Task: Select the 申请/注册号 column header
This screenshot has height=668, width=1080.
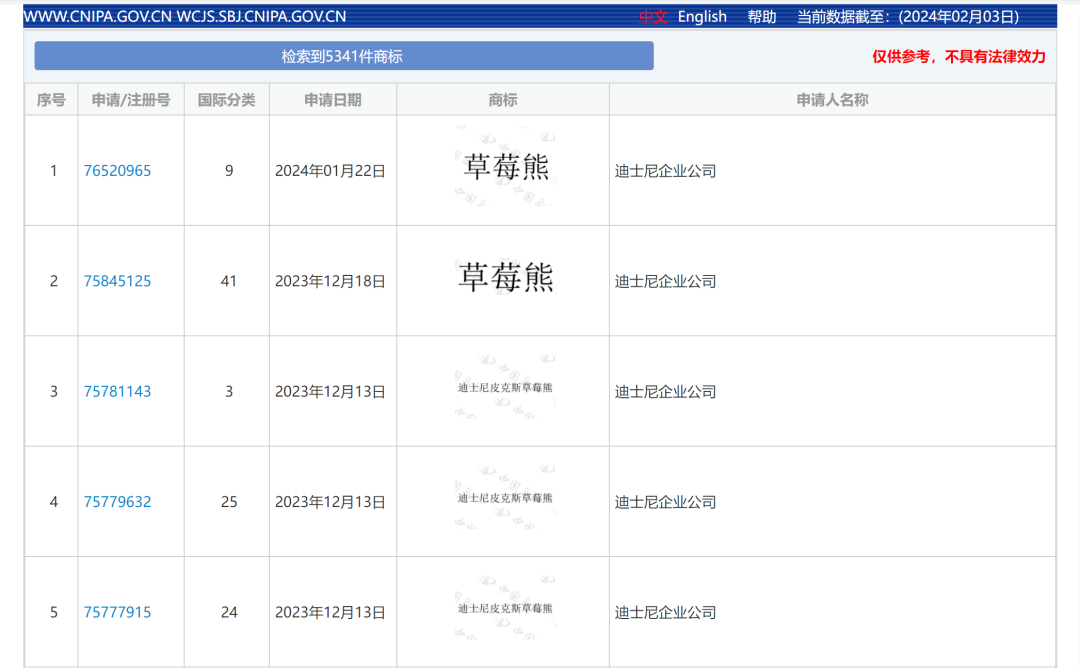Action: click(131, 100)
